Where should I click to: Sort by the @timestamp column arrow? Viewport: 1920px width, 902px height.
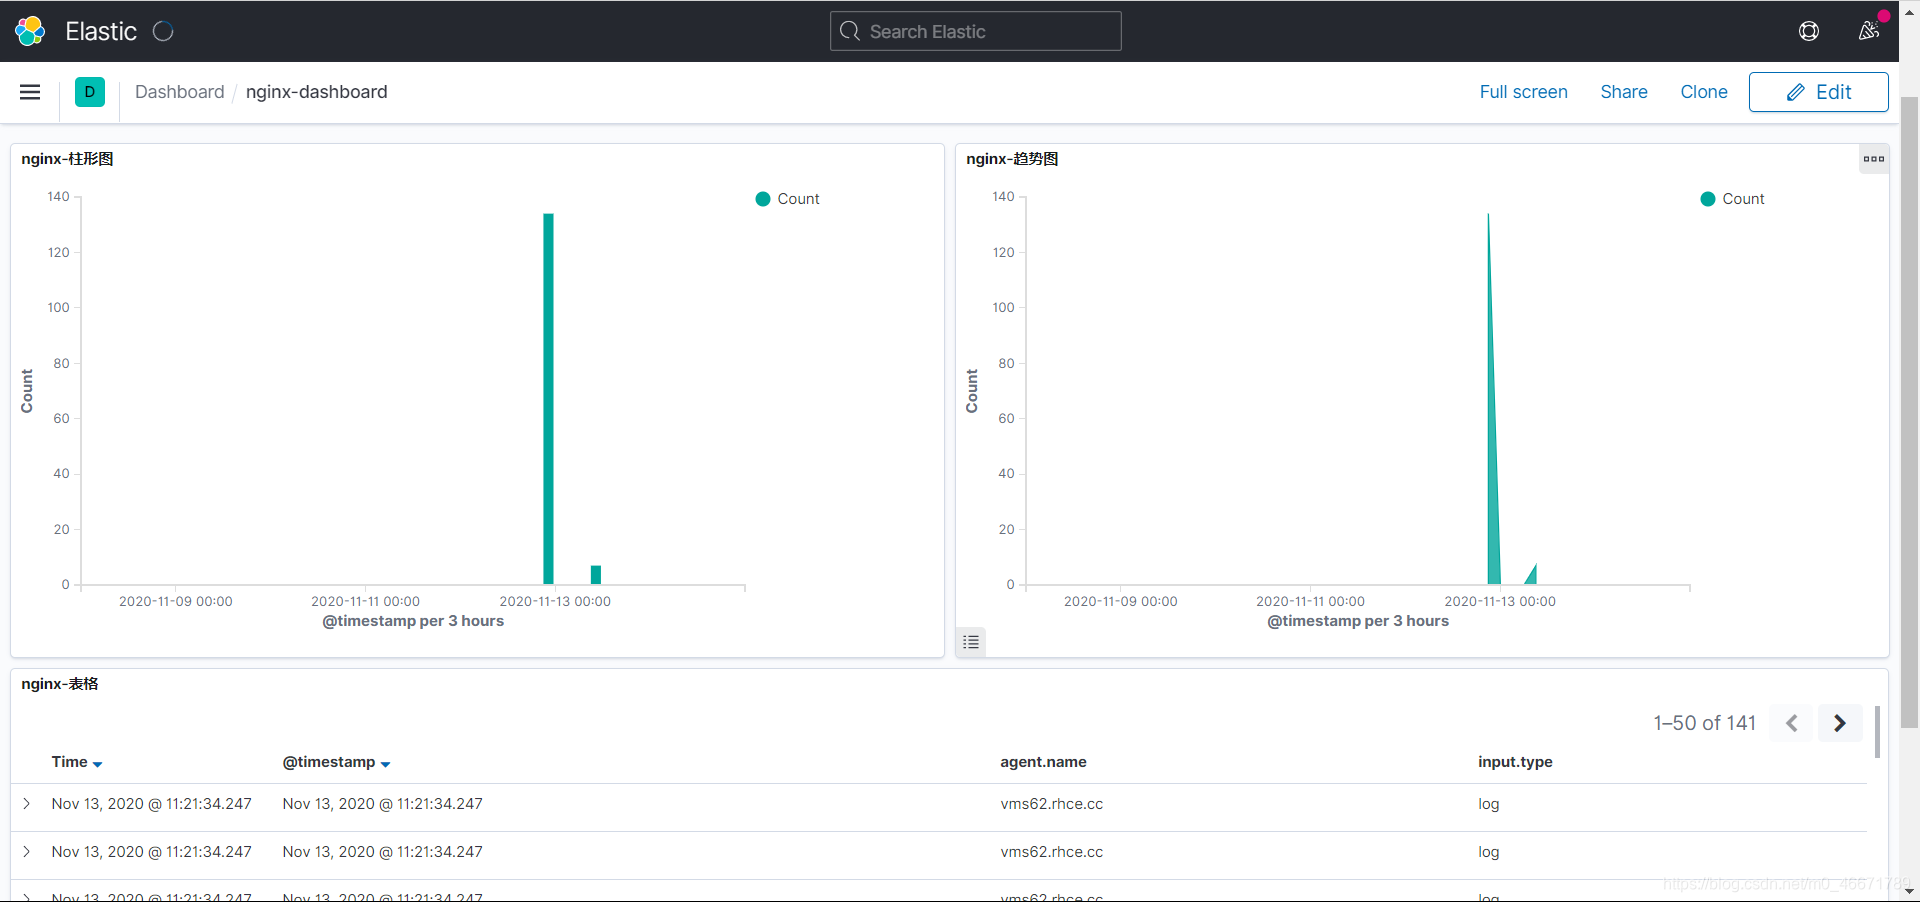point(385,764)
